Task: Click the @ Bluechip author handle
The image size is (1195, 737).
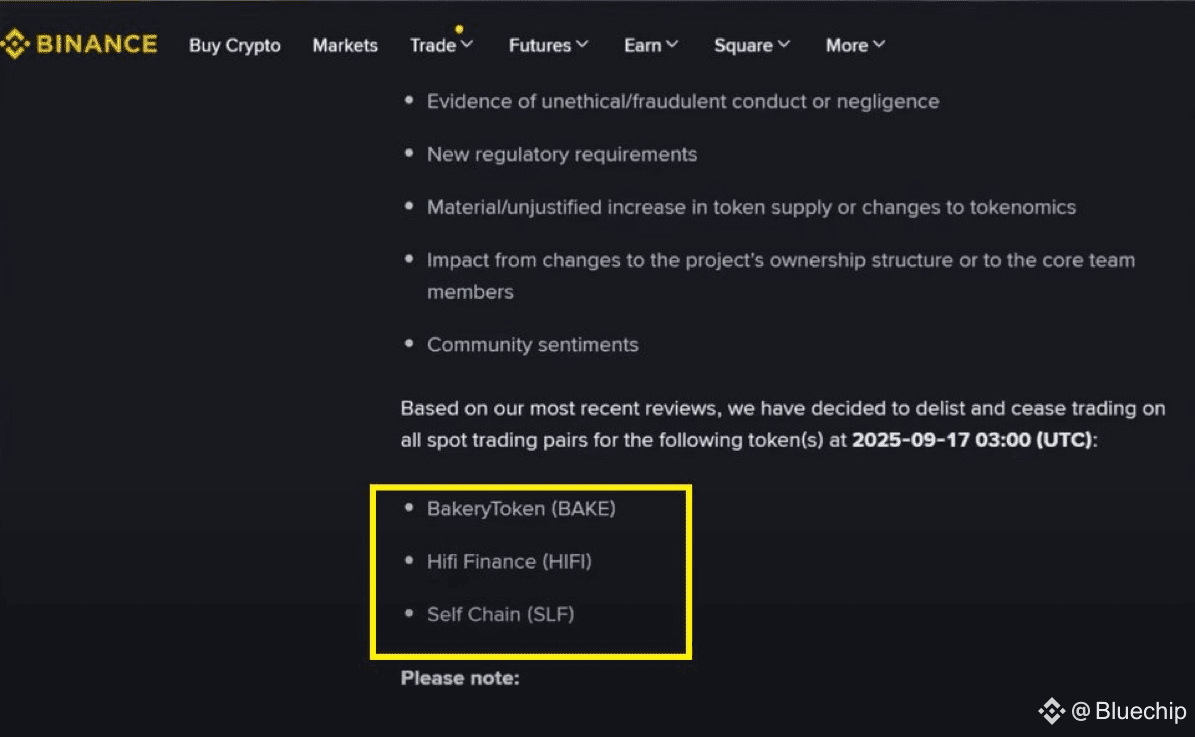Action: click(1129, 711)
